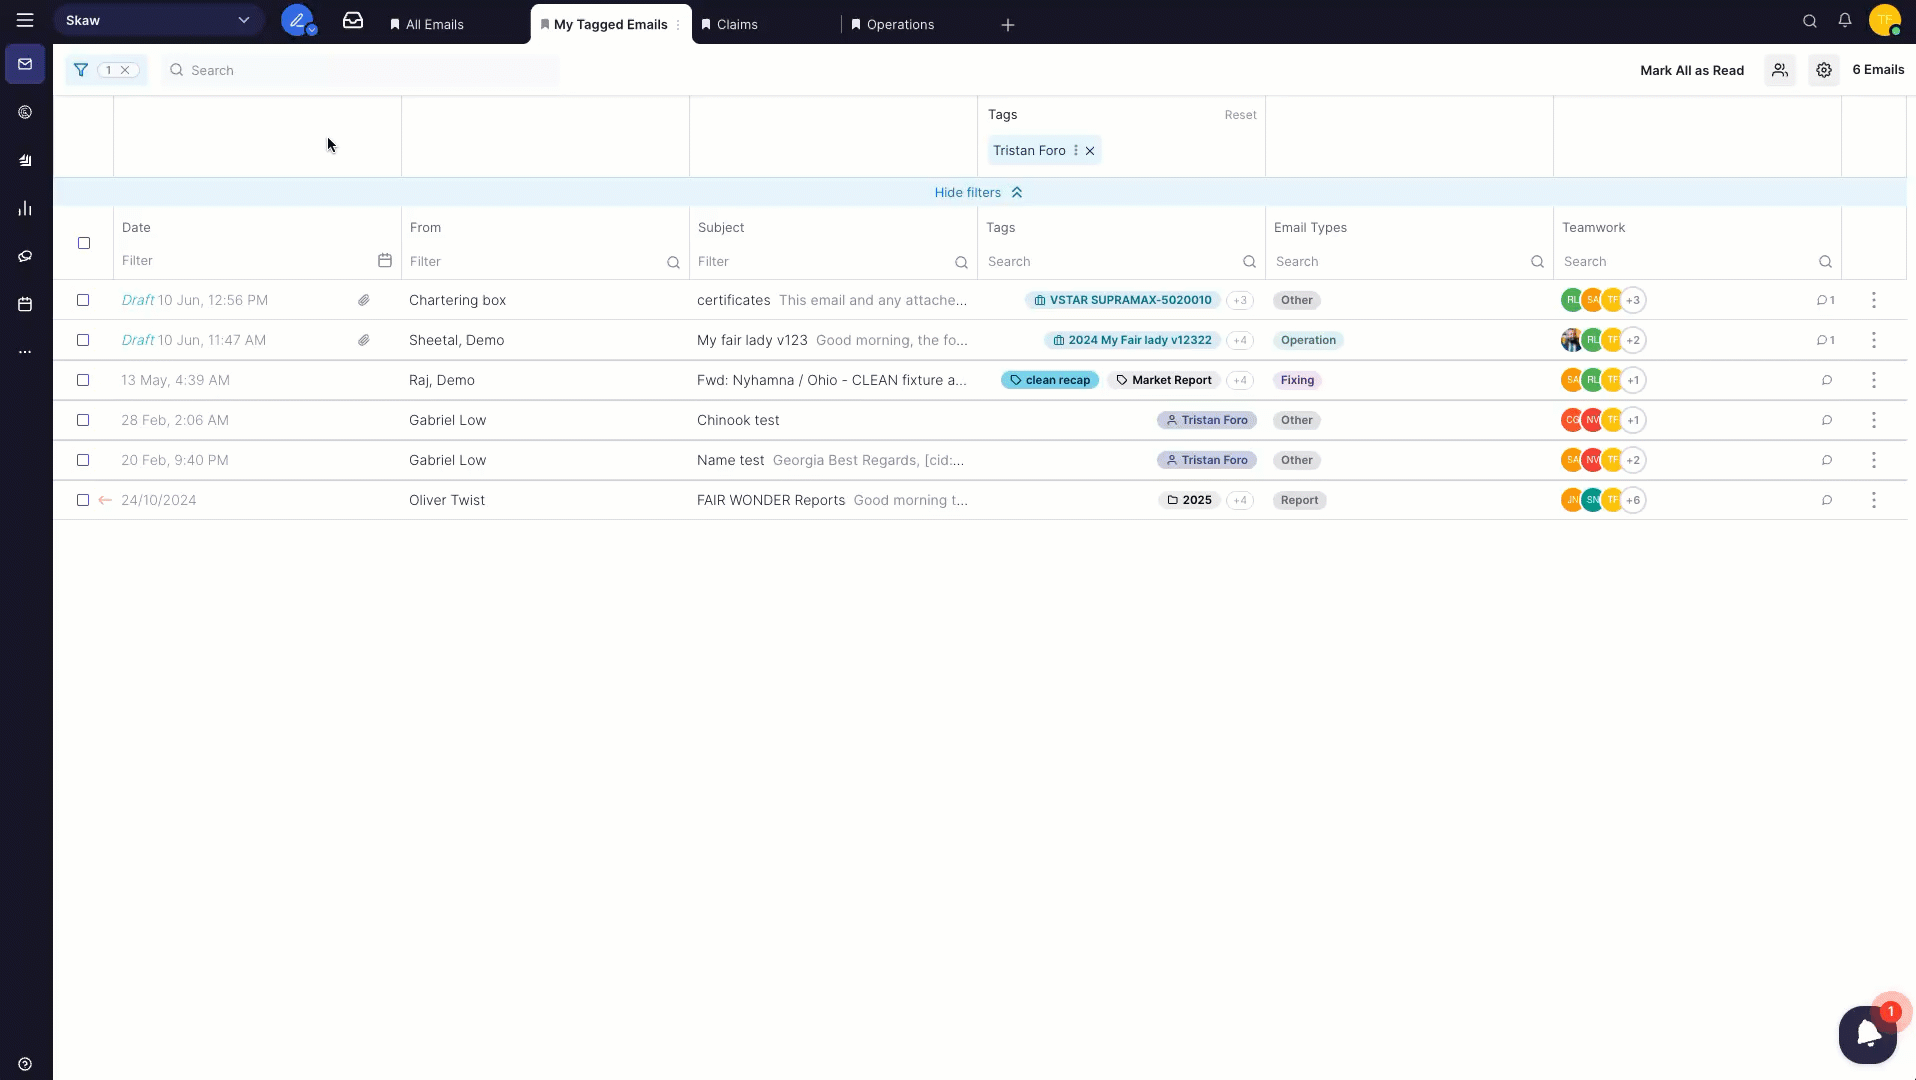1916x1080 pixels.
Task: Click the compose email pencil icon
Action: pos(296,20)
